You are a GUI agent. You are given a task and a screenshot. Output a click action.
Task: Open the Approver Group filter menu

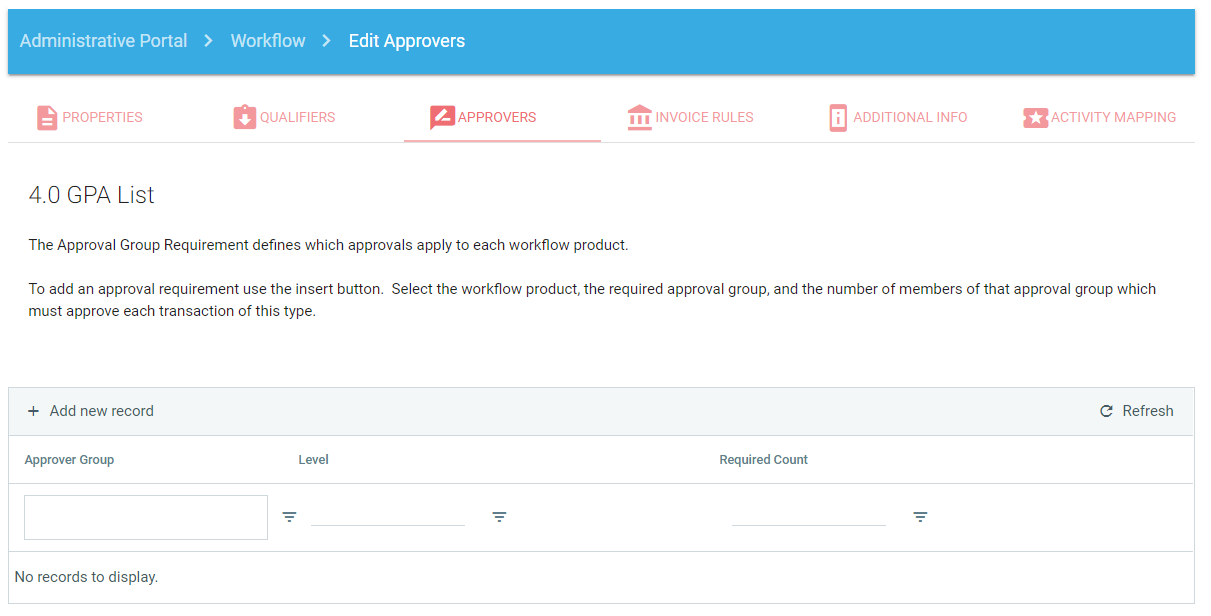[289, 517]
